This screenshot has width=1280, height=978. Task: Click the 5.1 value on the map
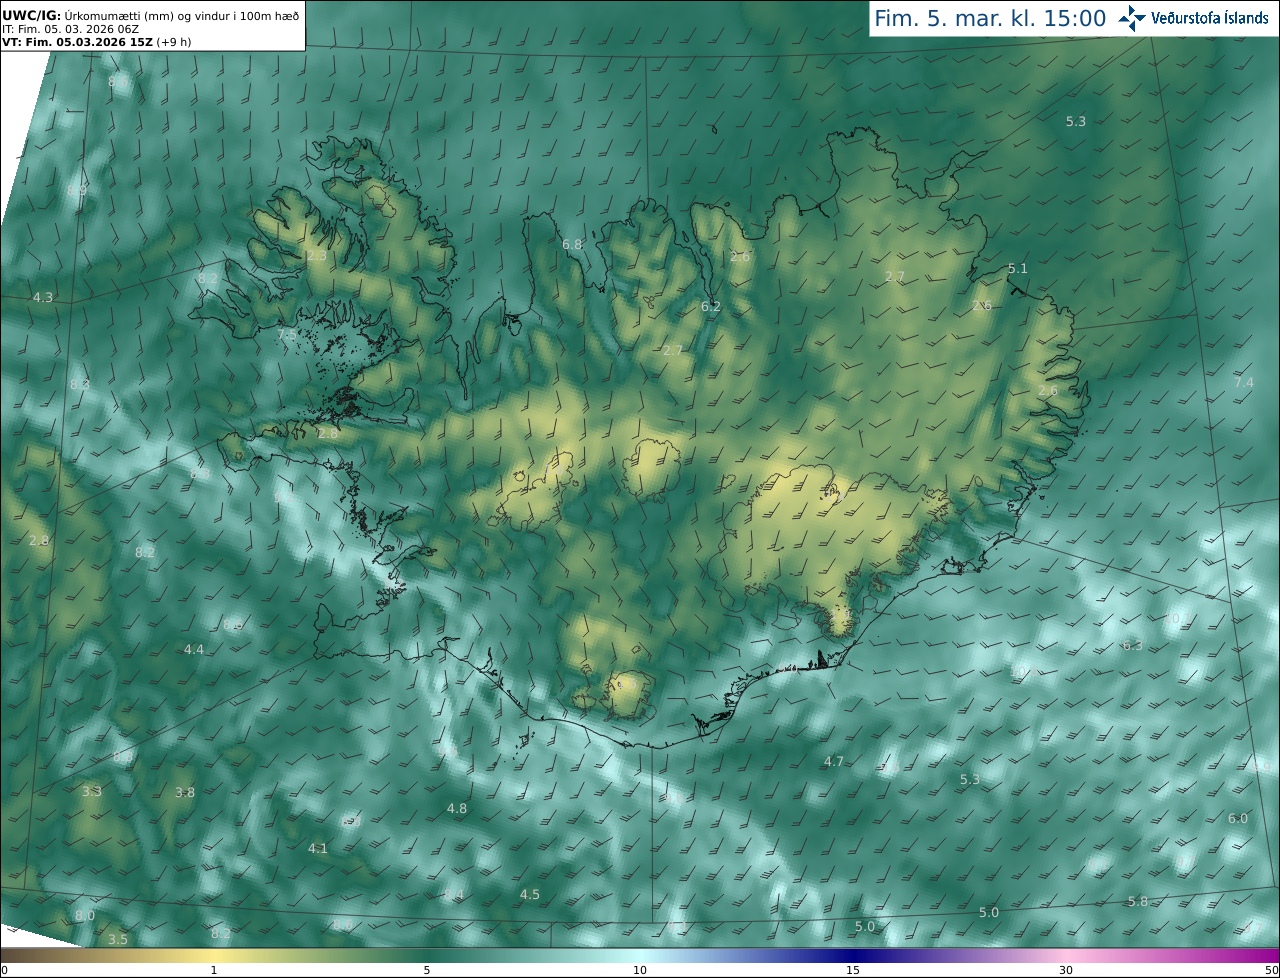click(x=1018, y=269)
